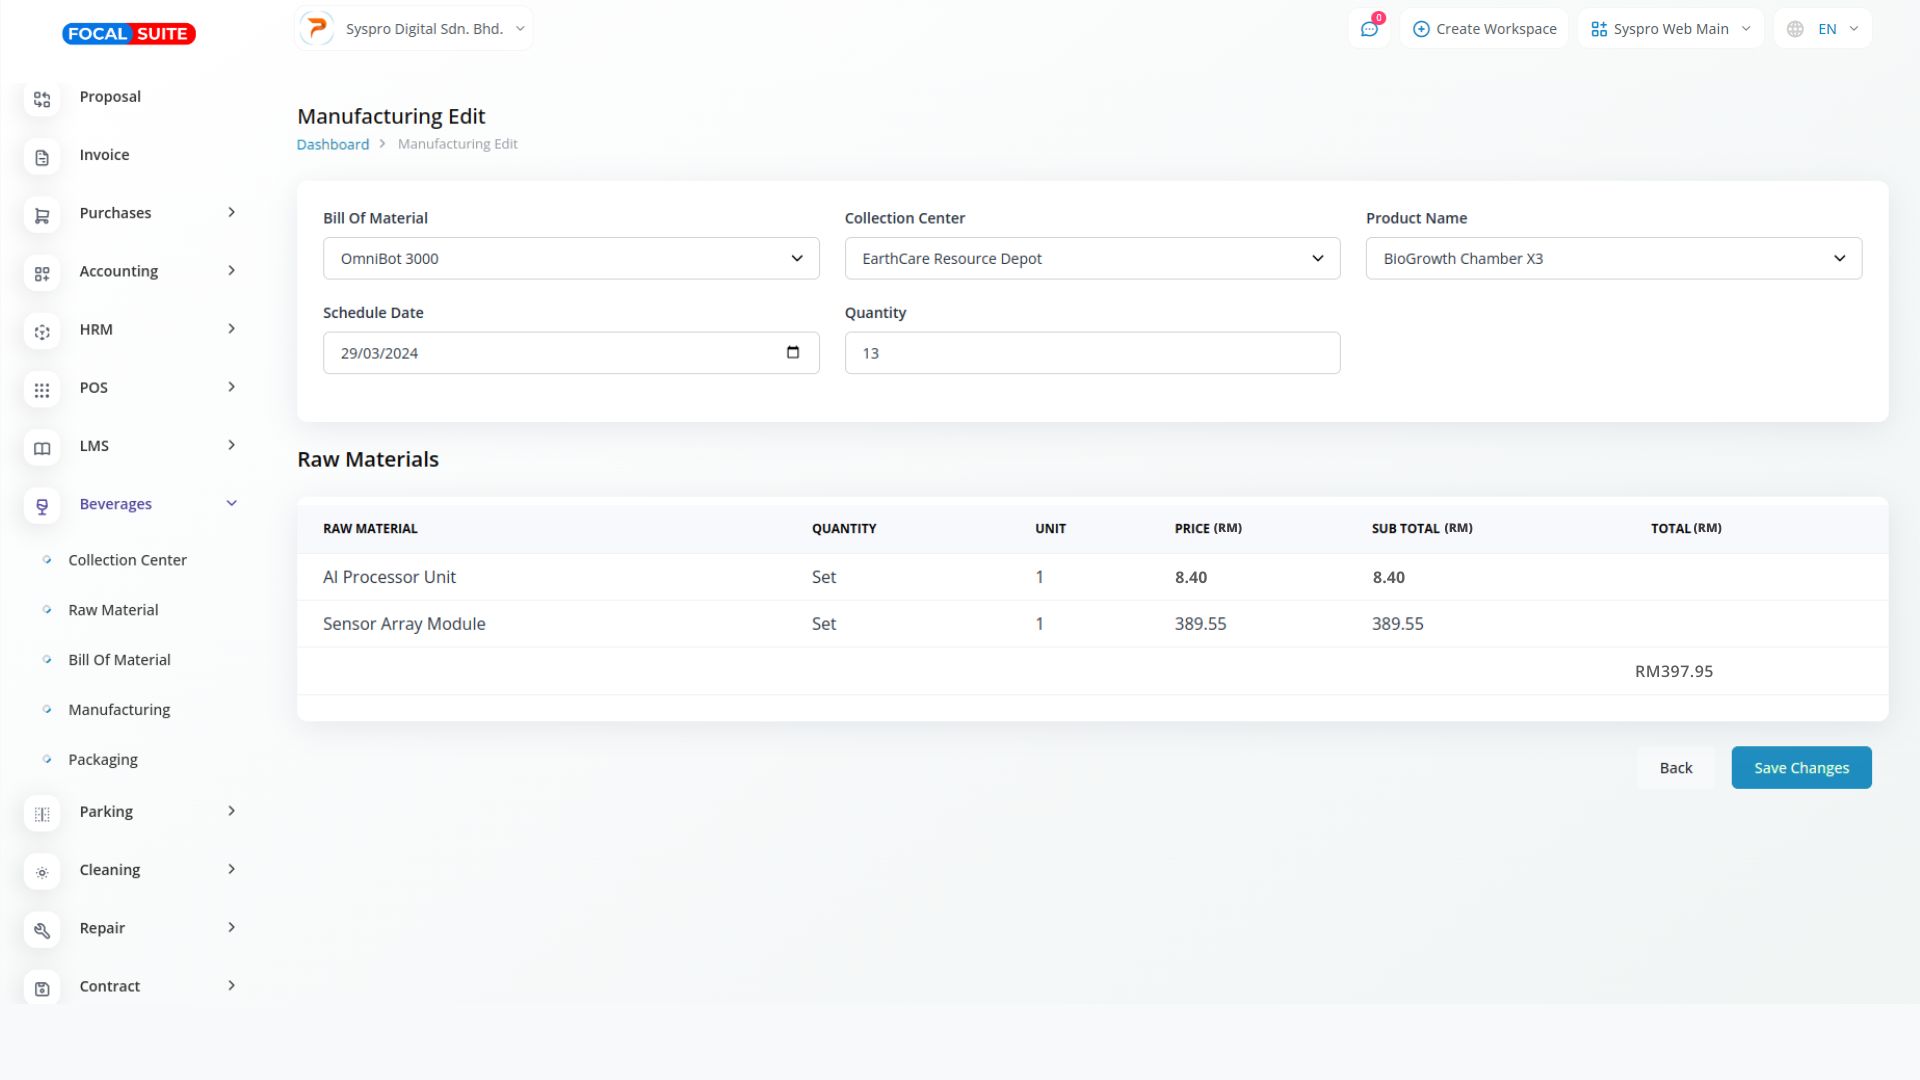This screenshot has width=1920, height=1080.
Task: Open the Manufacturing submenu item
Action: tap(119, 710)
